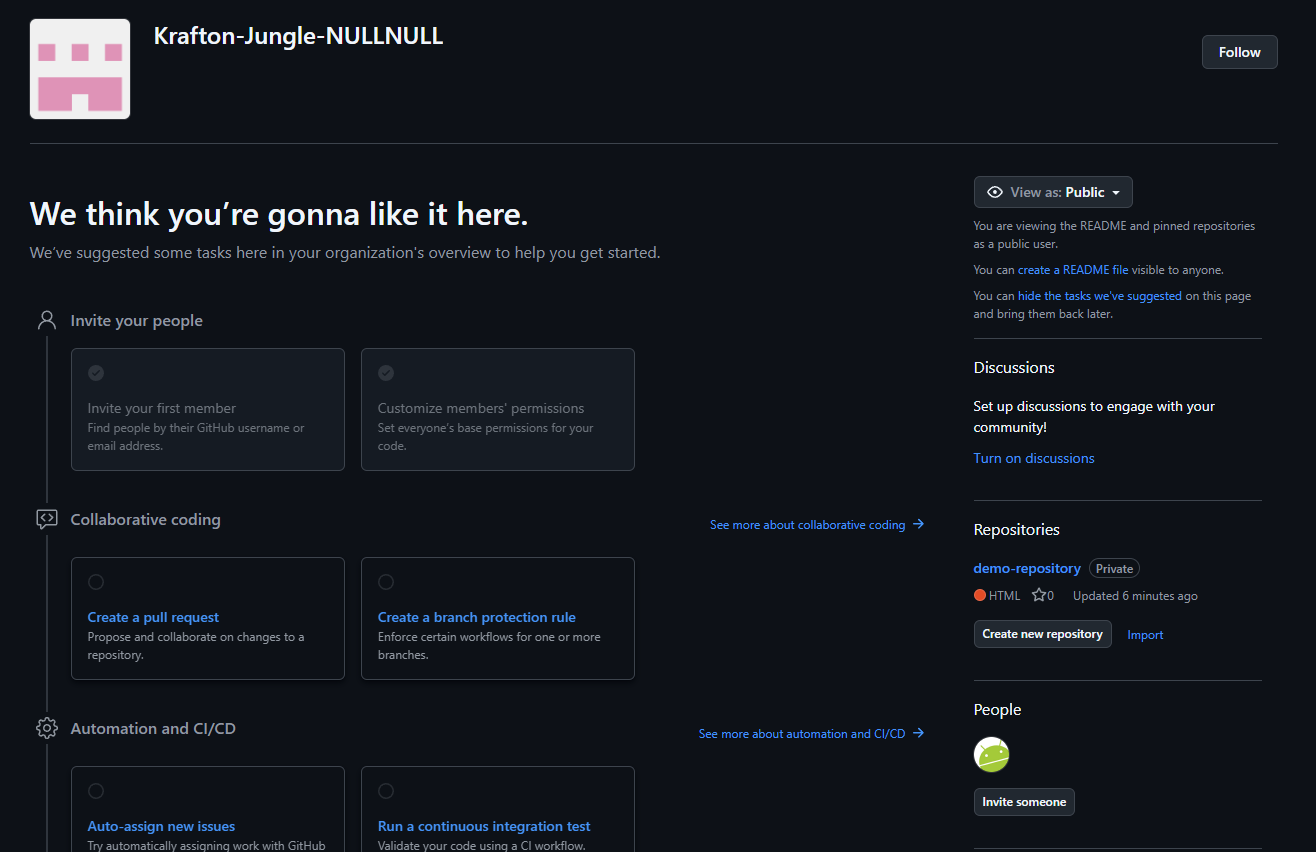Click checkmark on Invite your first member

coord(96,373)
